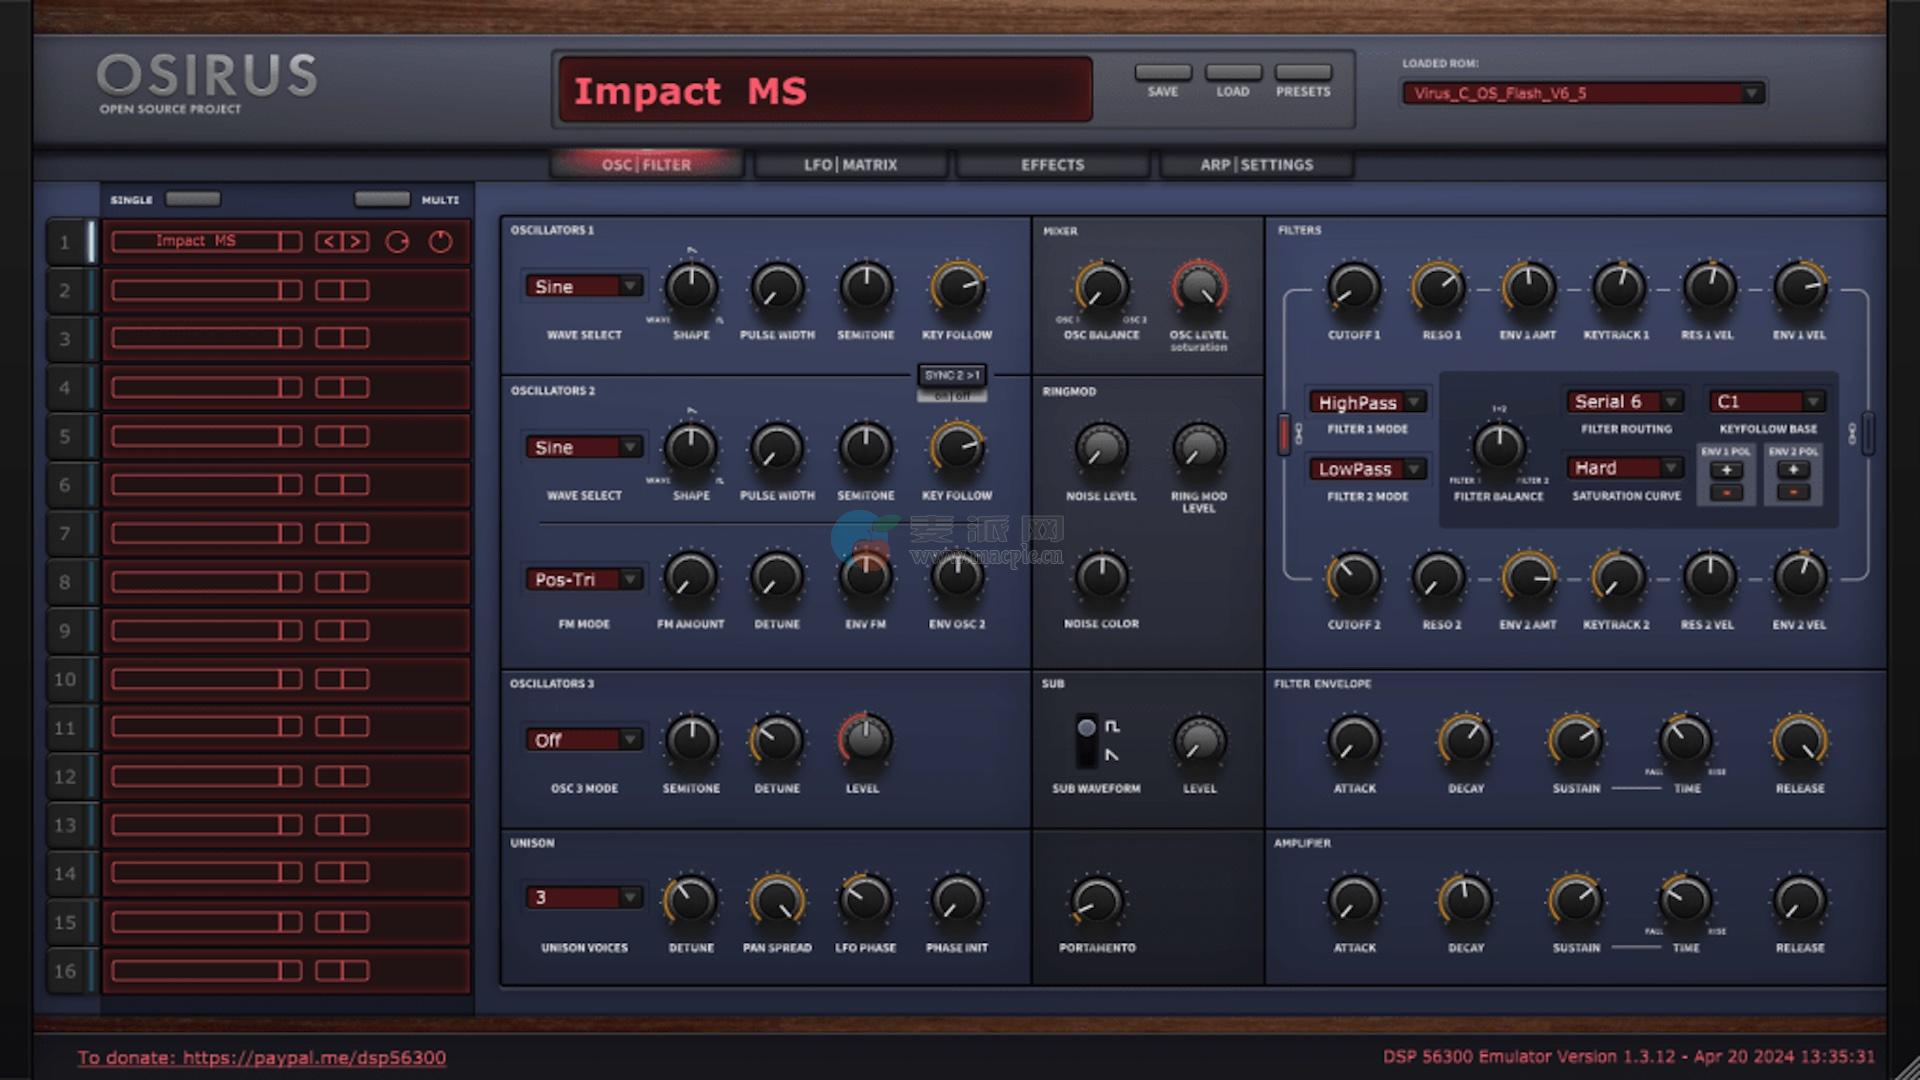The image size is (1920, 1080).
Task: Click ENV 2 POL minus button
Action: click(x=1793, y=492)
